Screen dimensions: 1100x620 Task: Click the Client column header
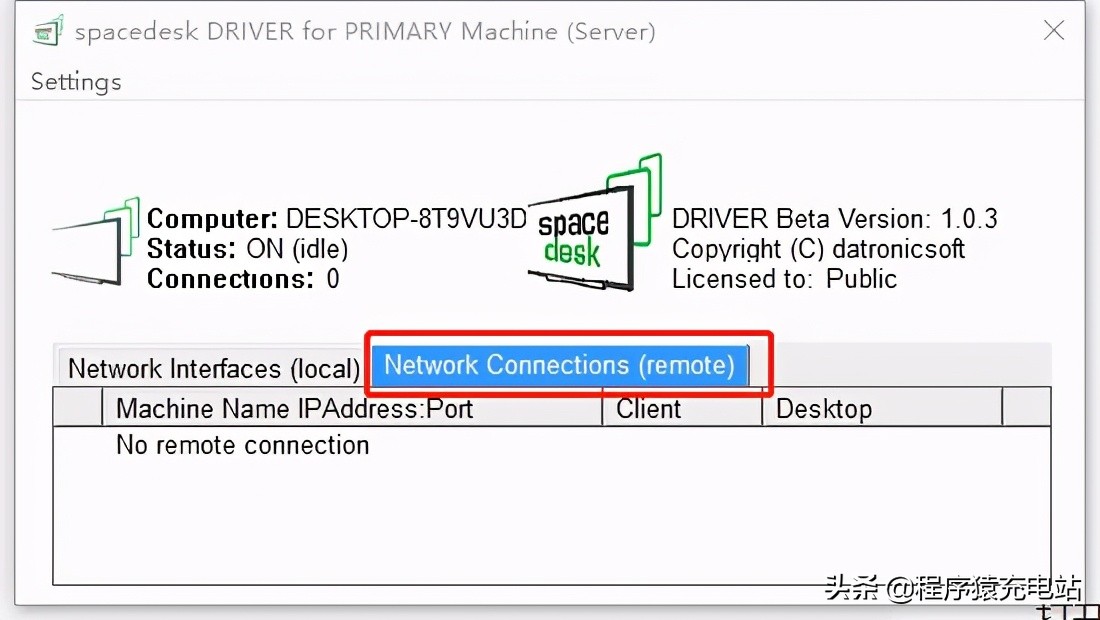pyautogui.click(x=683, y=408)
